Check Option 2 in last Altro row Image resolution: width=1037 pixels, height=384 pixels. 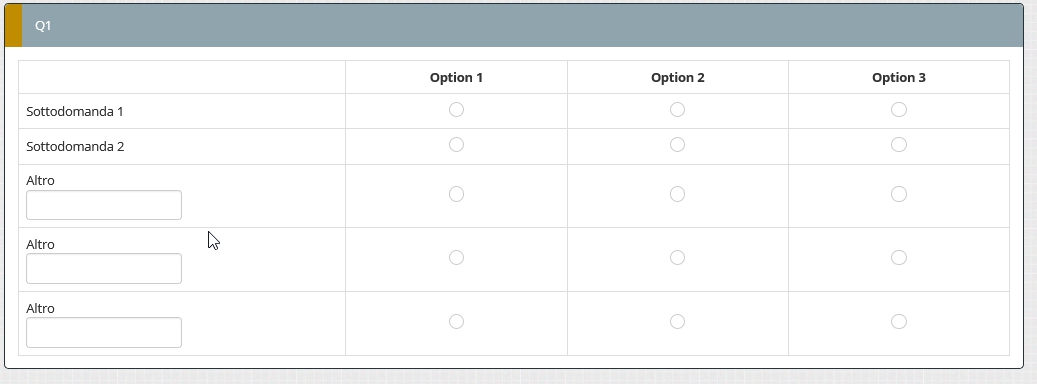tap(677, 322)
